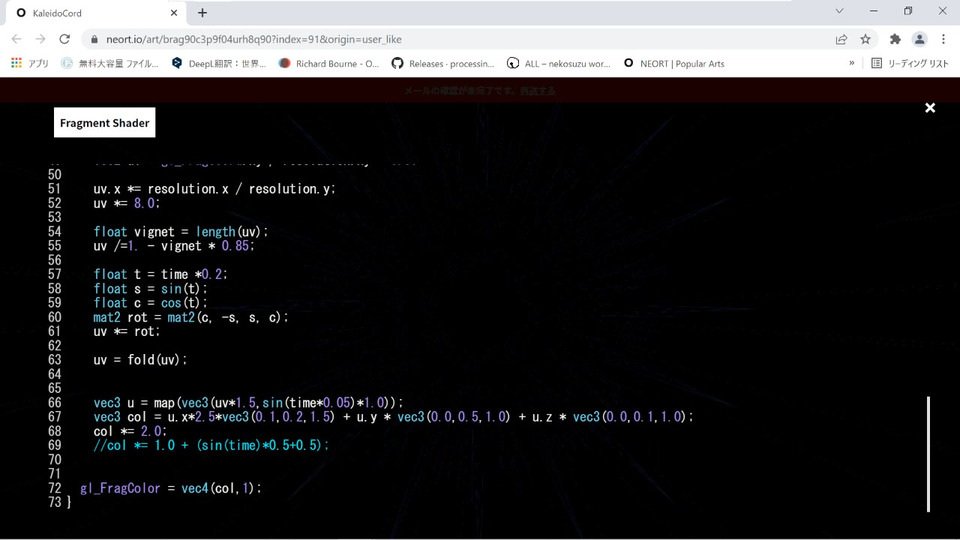This screenshot has width=960, height=540.
Task: Select the Fragment Shader tab
Action: tap(105, 122)
